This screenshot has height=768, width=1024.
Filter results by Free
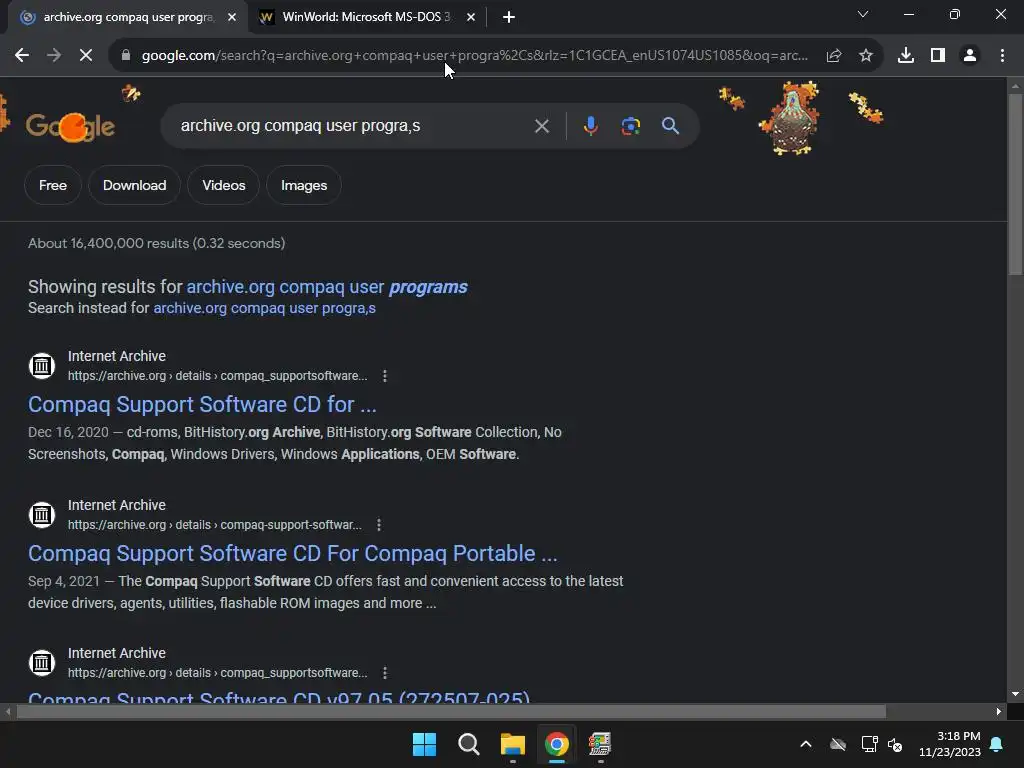tap(53, 185)
